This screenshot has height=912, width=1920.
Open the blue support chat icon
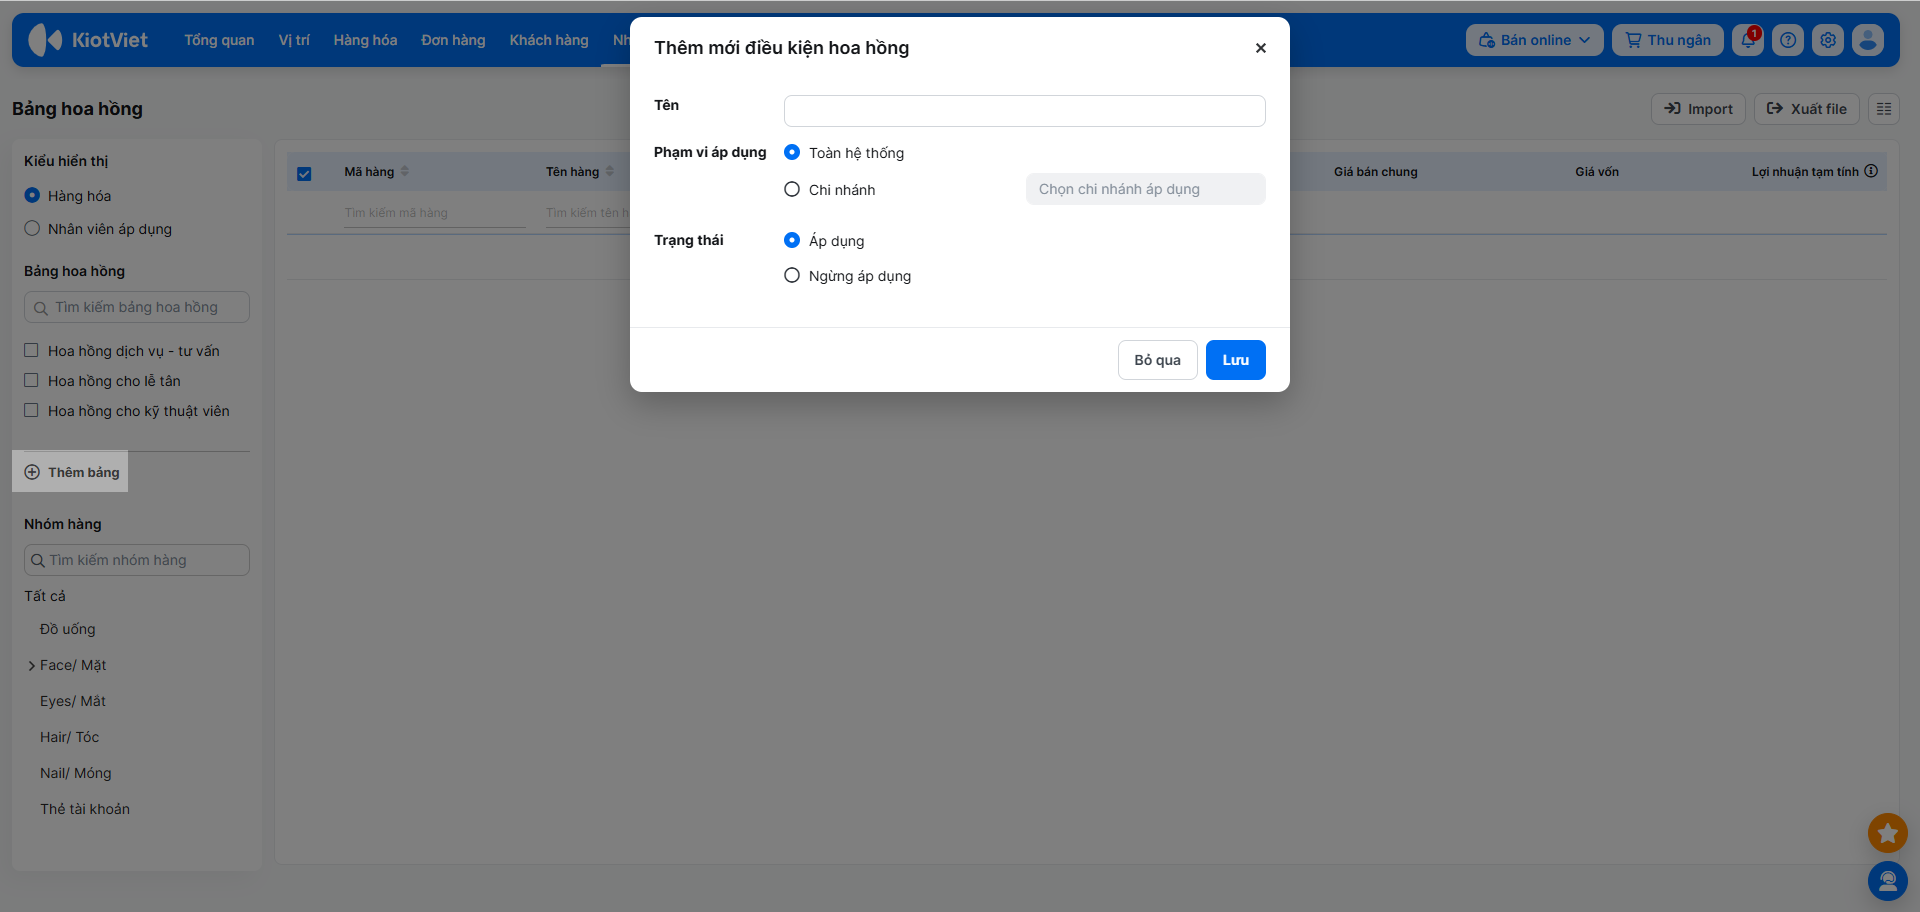[x=1888, y=881]
